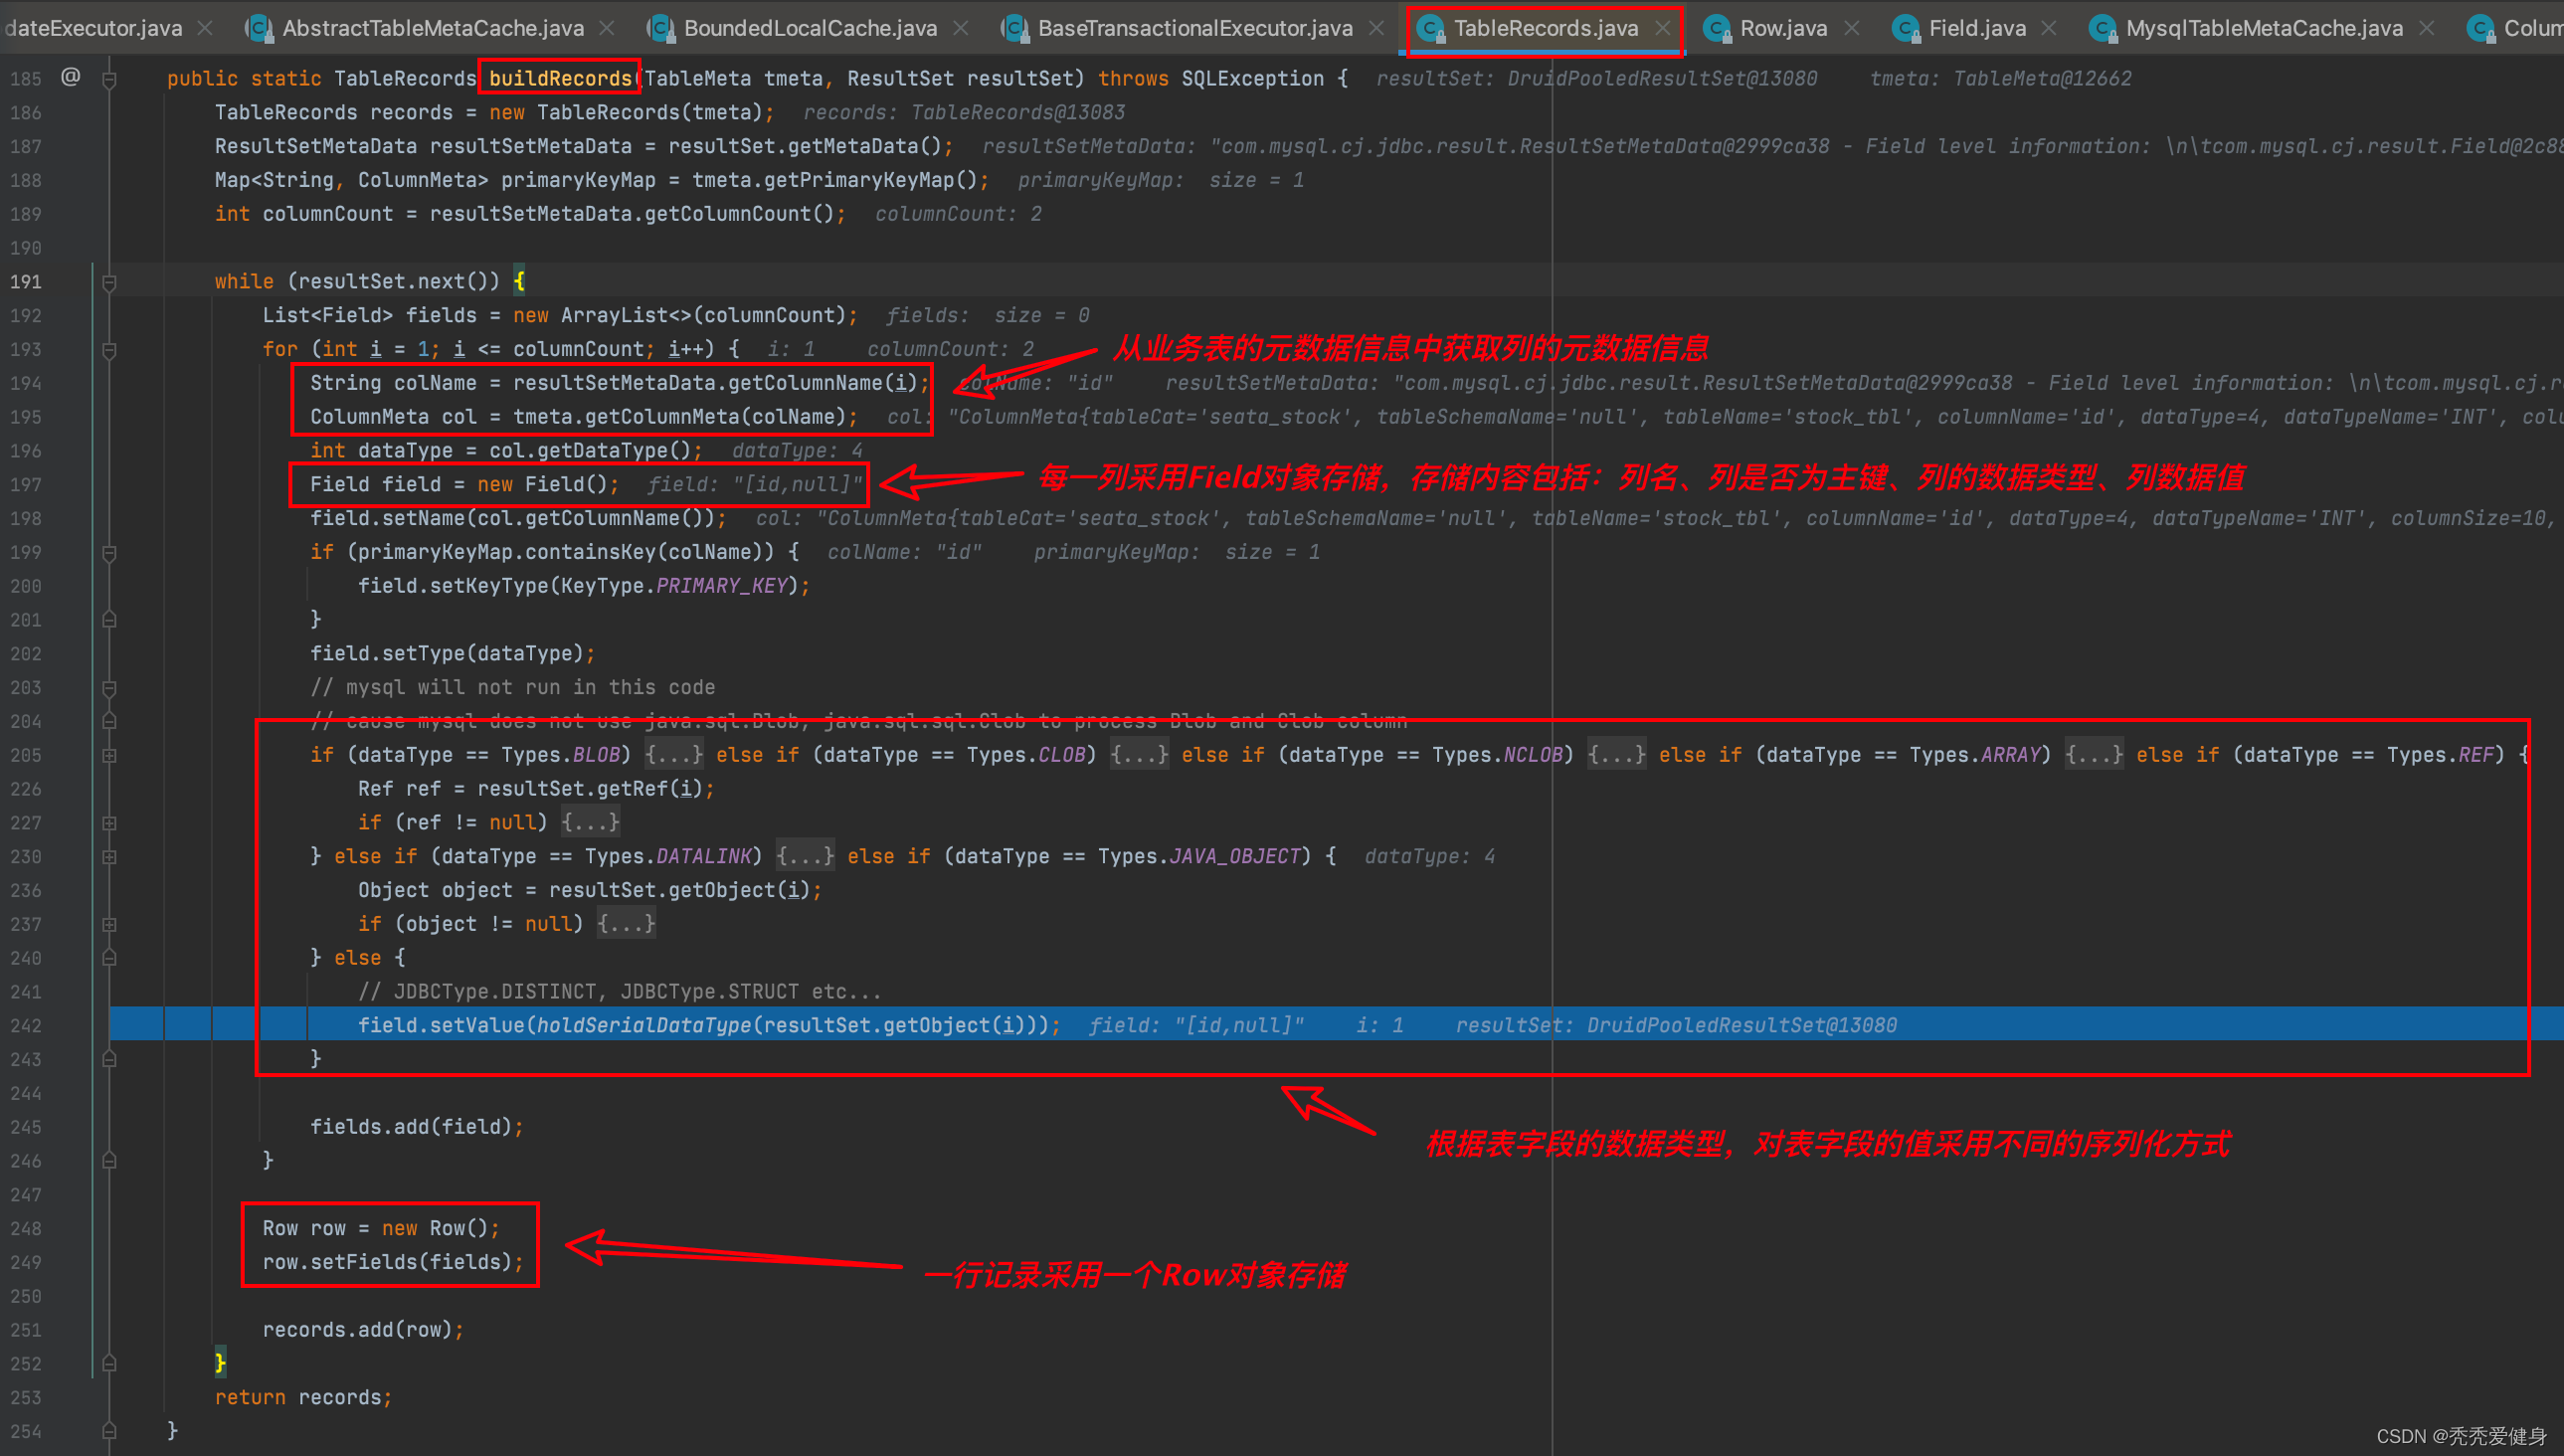Click line number 242 in the gutter
Viewport: 2564px width, 1456px height.
(26, 1026)
